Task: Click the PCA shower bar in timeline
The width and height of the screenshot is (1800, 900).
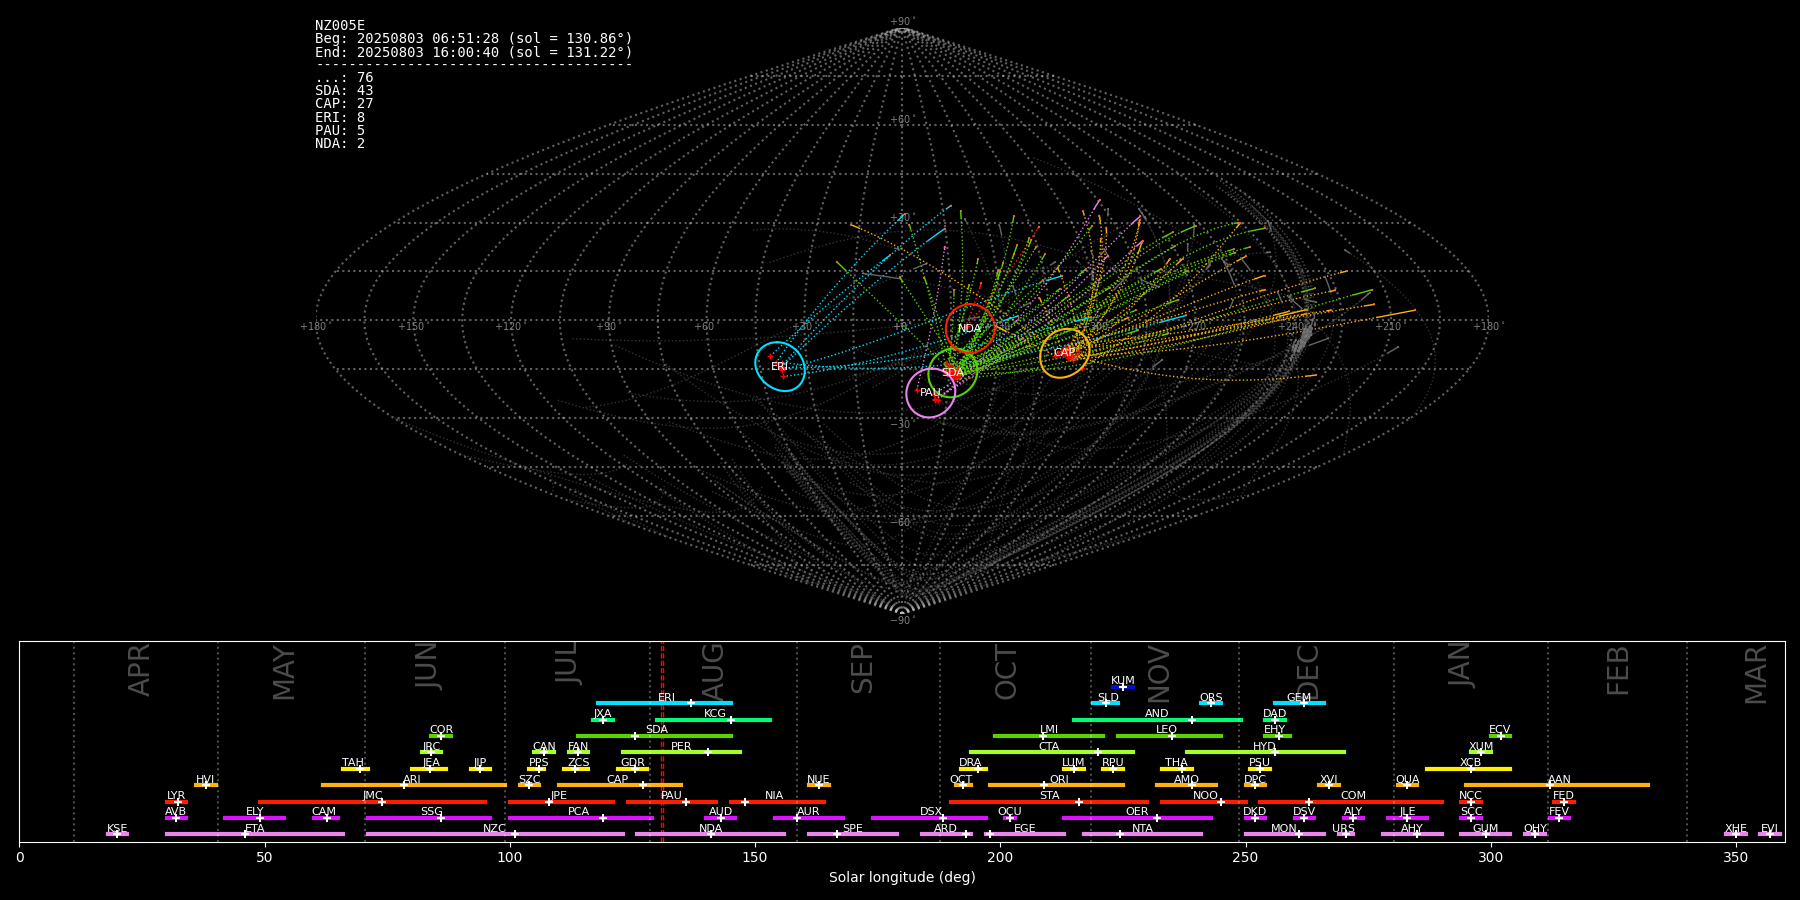Action: point(580,818)
